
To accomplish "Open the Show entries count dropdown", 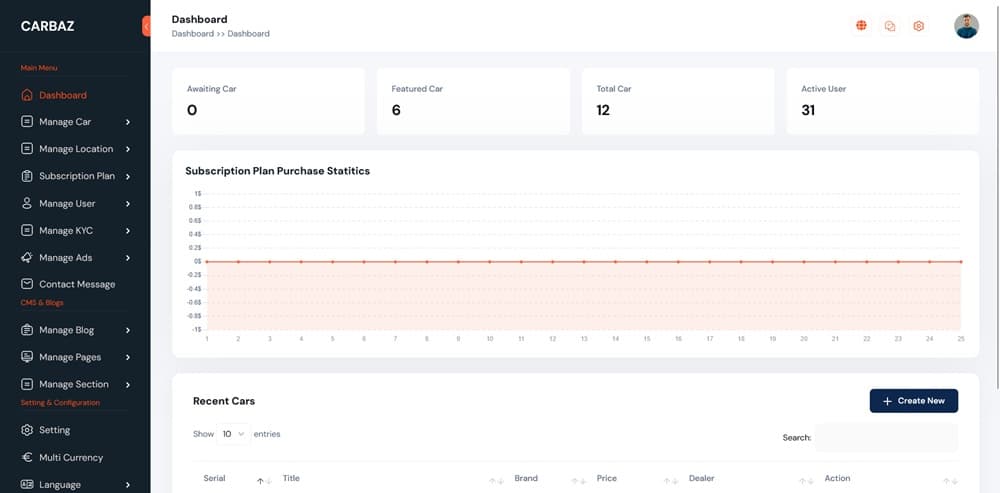I will (233, 434).
